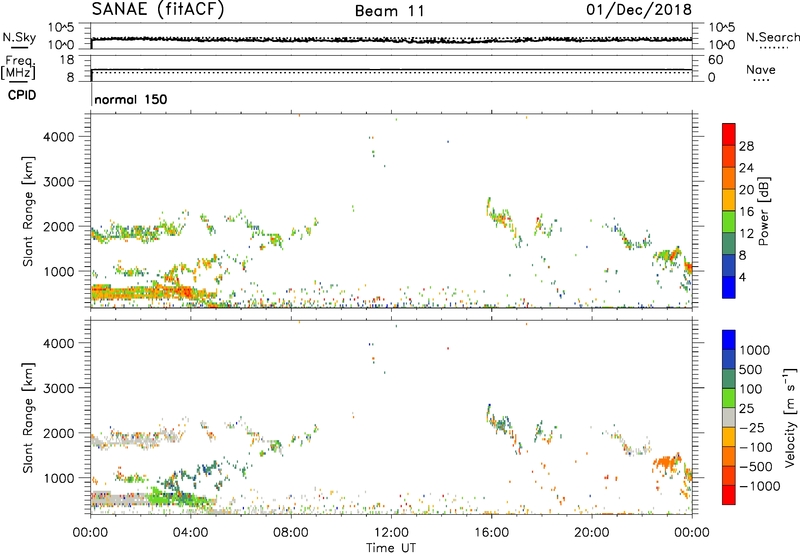The height and width of the screenshot is (554, 800).
Task: Click the "04:00" time axis tick
Action: point(191,533)
